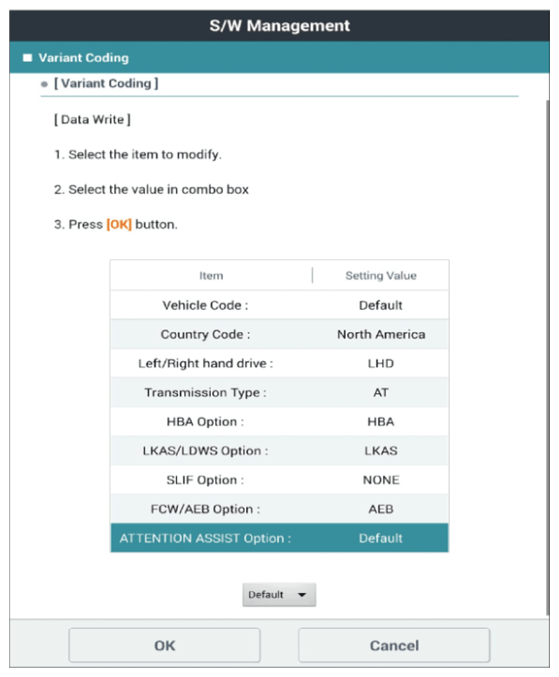Viewport: 559px width, 677px height.
Task: Click the vertical scrollbar on the right
Action: click(x=548, y=357)
